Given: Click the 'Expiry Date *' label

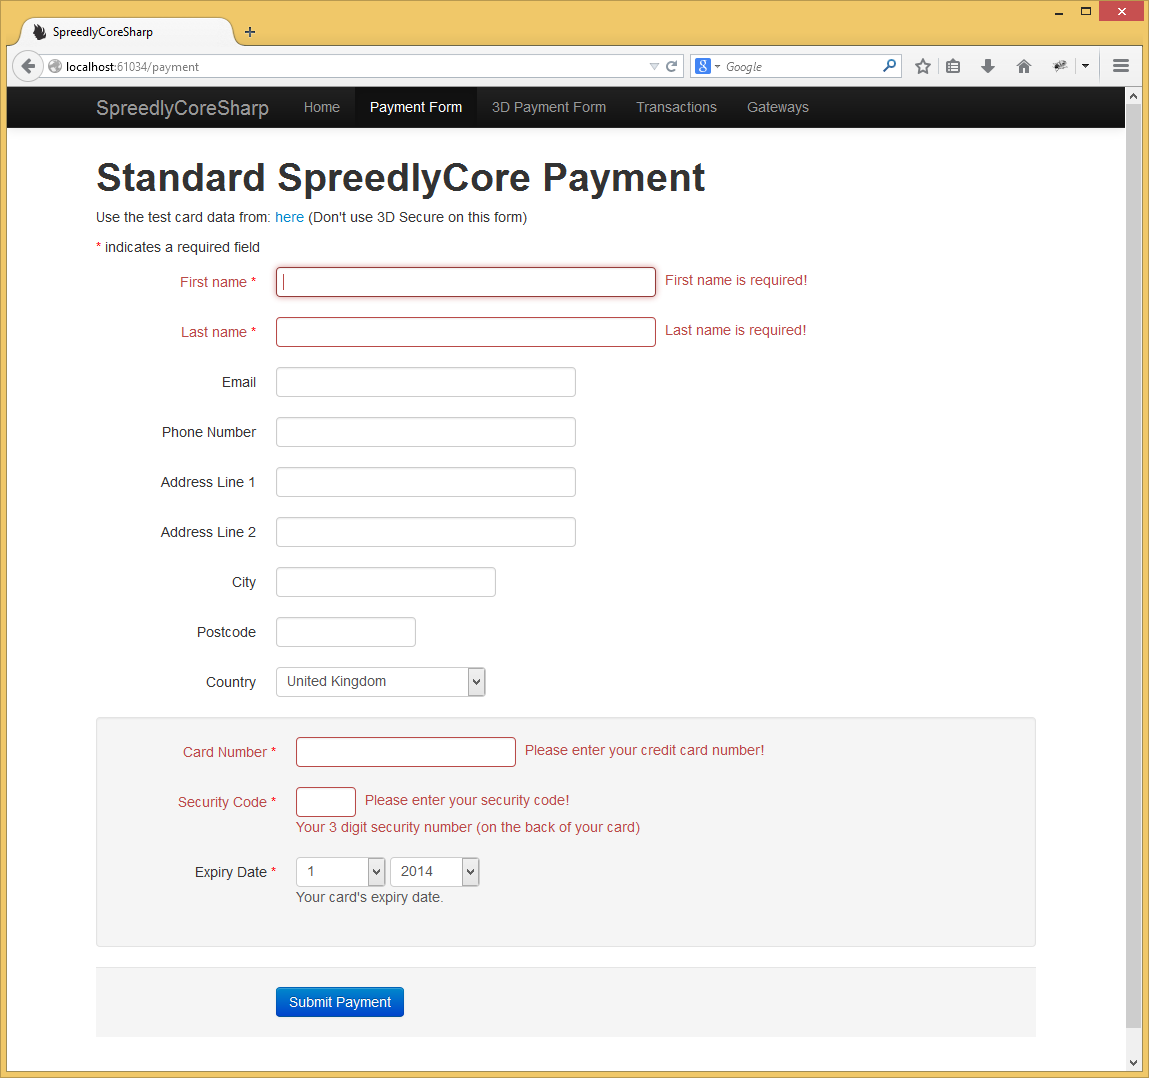Looking at the screenshot, I should click(235, 872).
